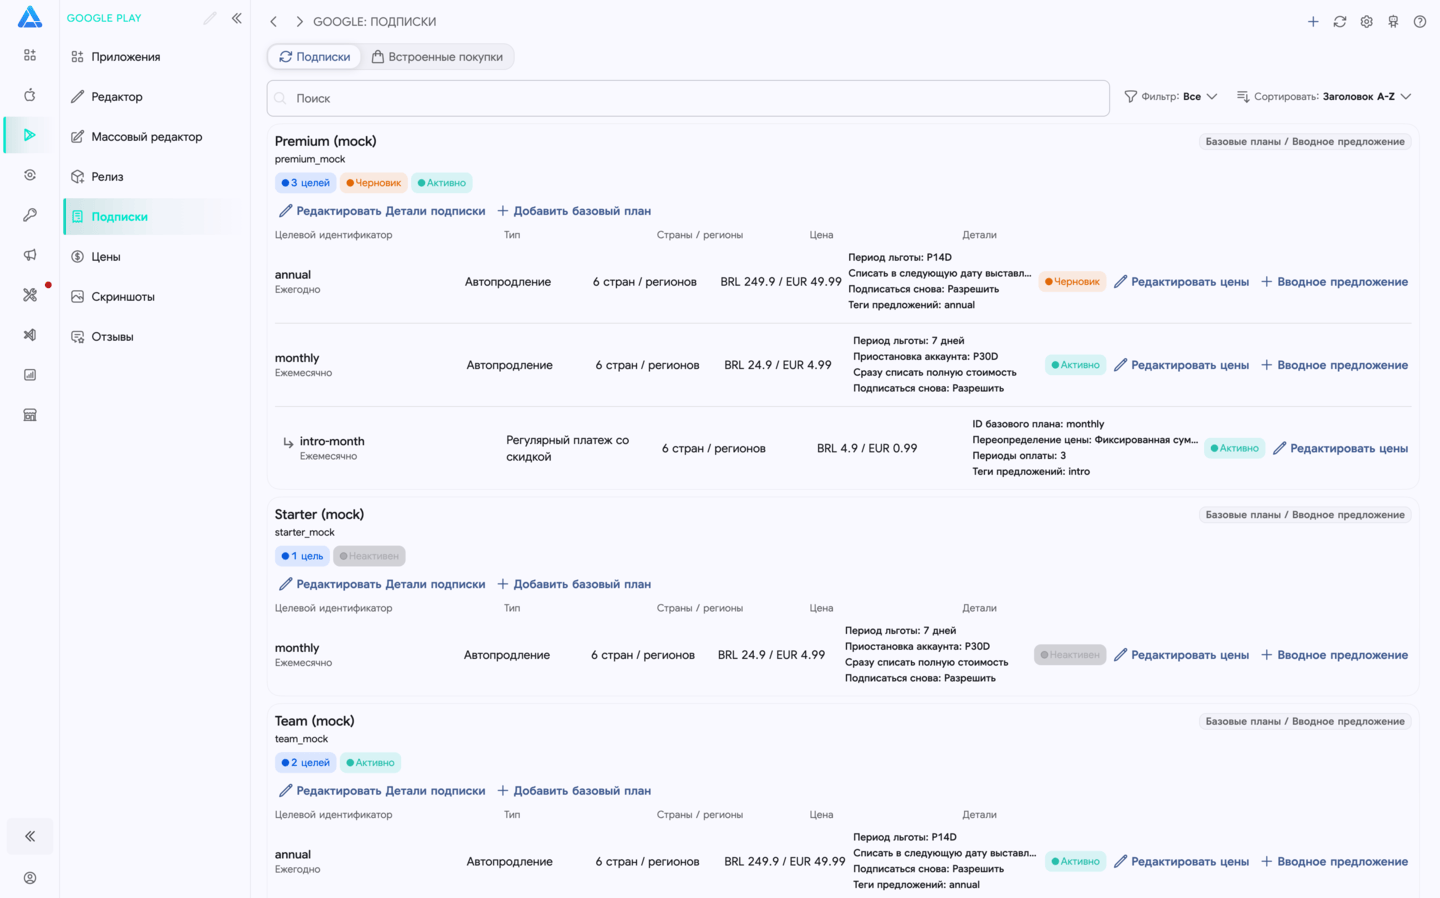Edit prices for Starter monthly plan
This screenshot has height=898, width=1440.
click(1181, 655)
